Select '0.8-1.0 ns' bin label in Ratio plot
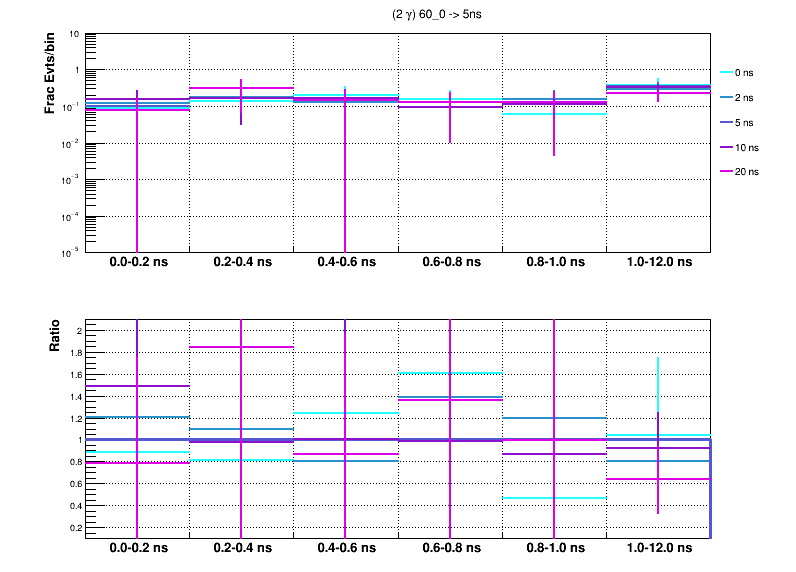 [554, 549]
